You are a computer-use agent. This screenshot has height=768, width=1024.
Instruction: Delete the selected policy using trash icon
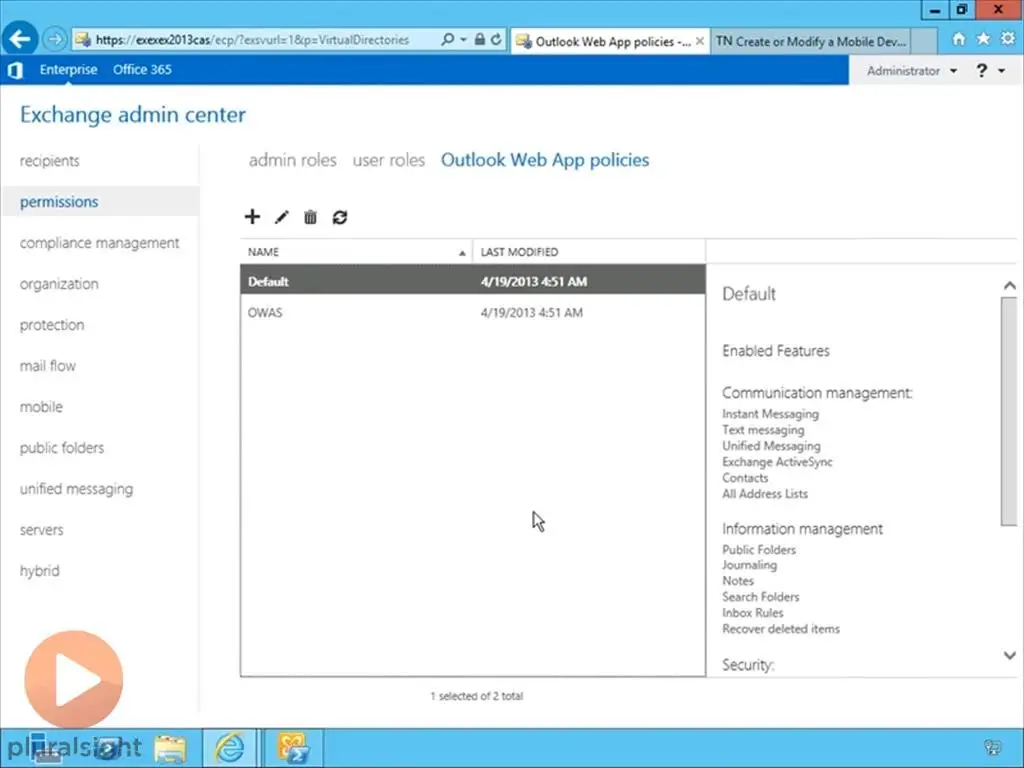pos(310,217)
